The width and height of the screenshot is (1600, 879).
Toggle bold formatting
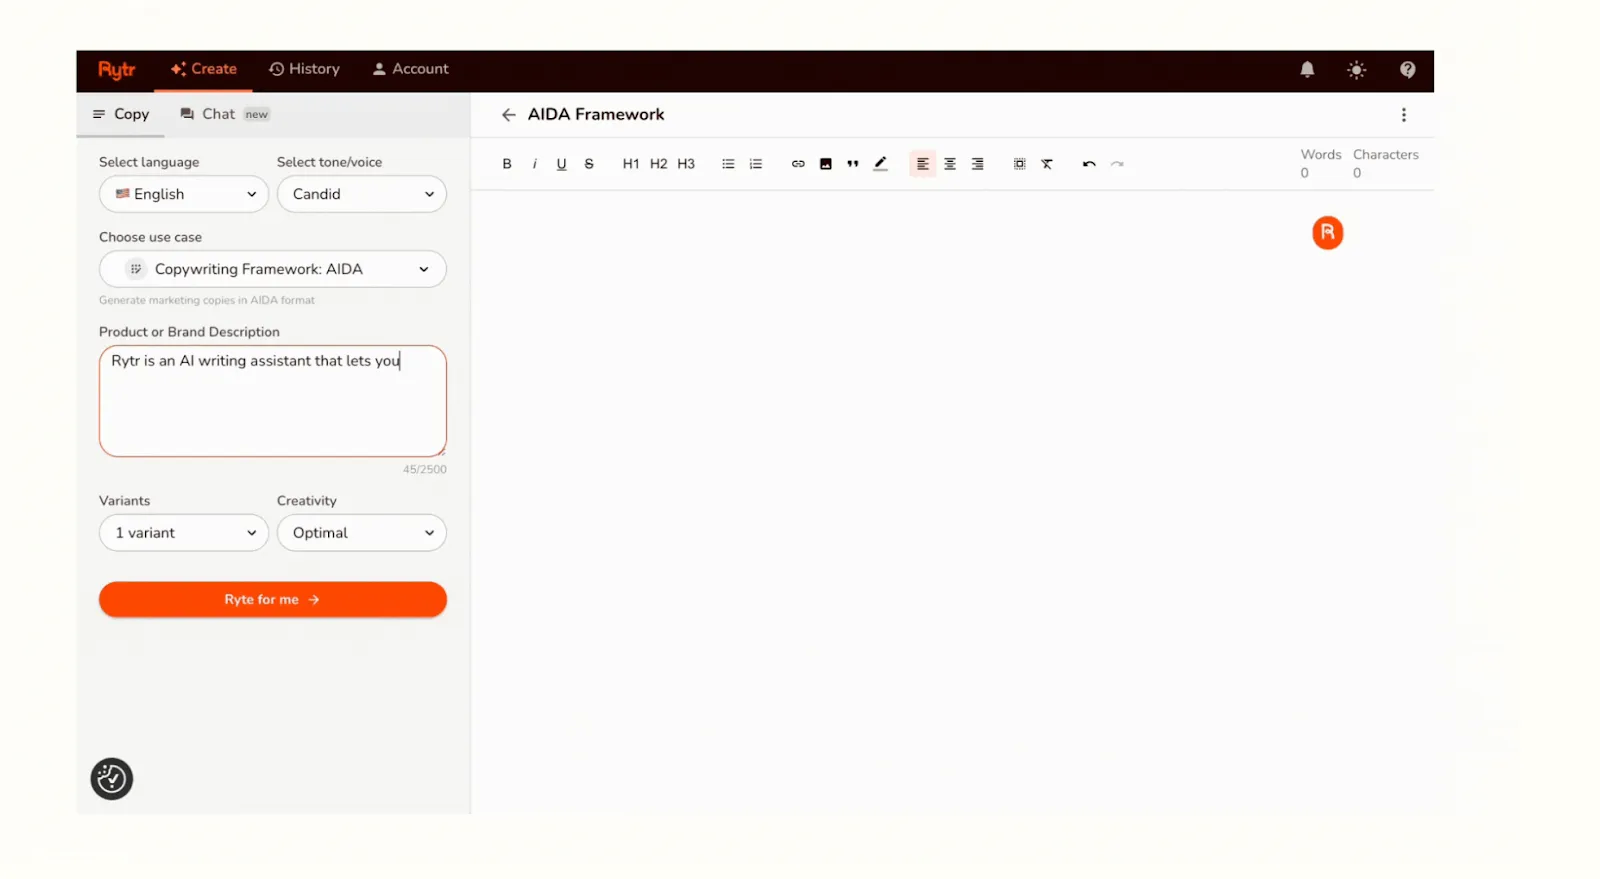507,164
